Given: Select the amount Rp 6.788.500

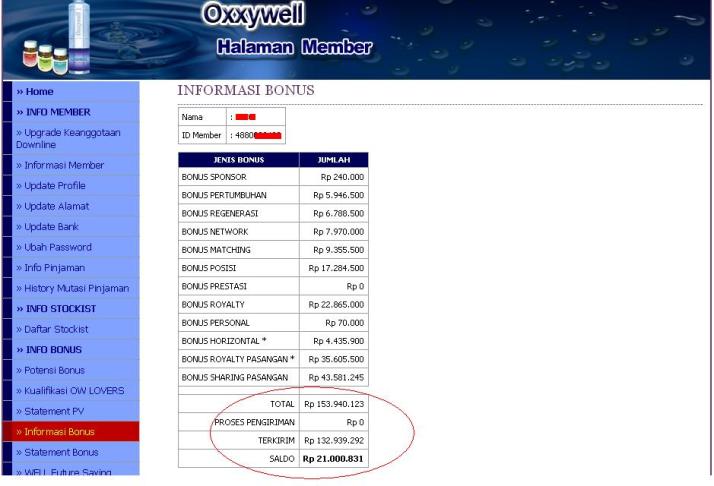Looking at the screenshot, I should click(x=339, y=213).
